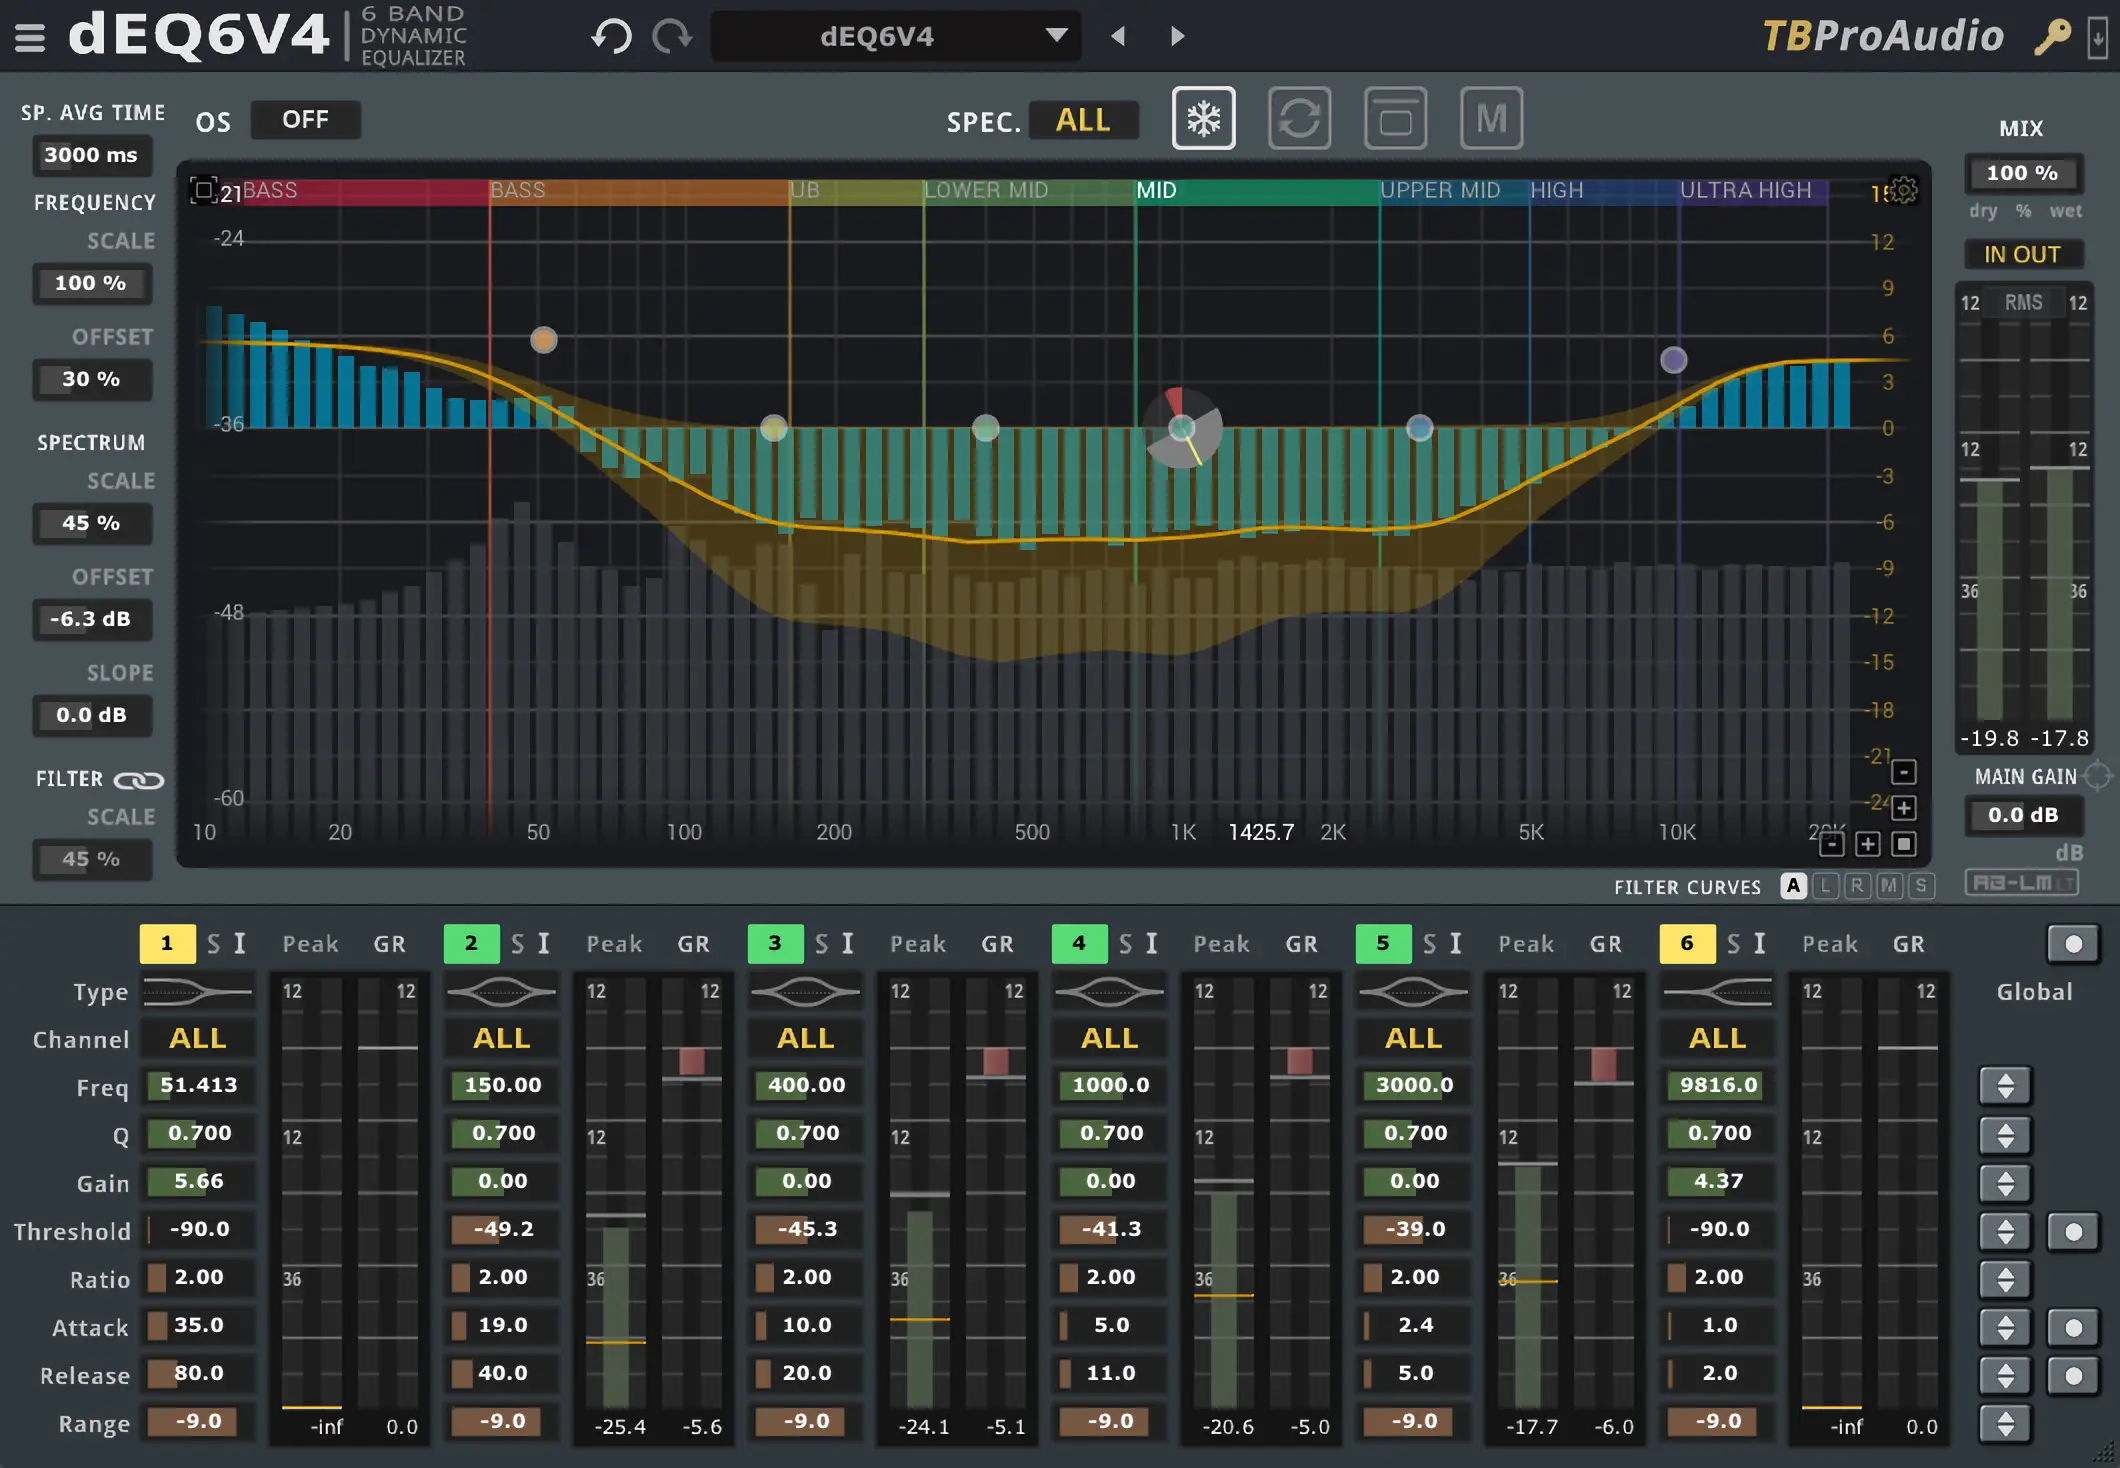Click band 4 solo S button
The height and width of the screenshot is (1468, 2120).
click(x=1126, y=944)
